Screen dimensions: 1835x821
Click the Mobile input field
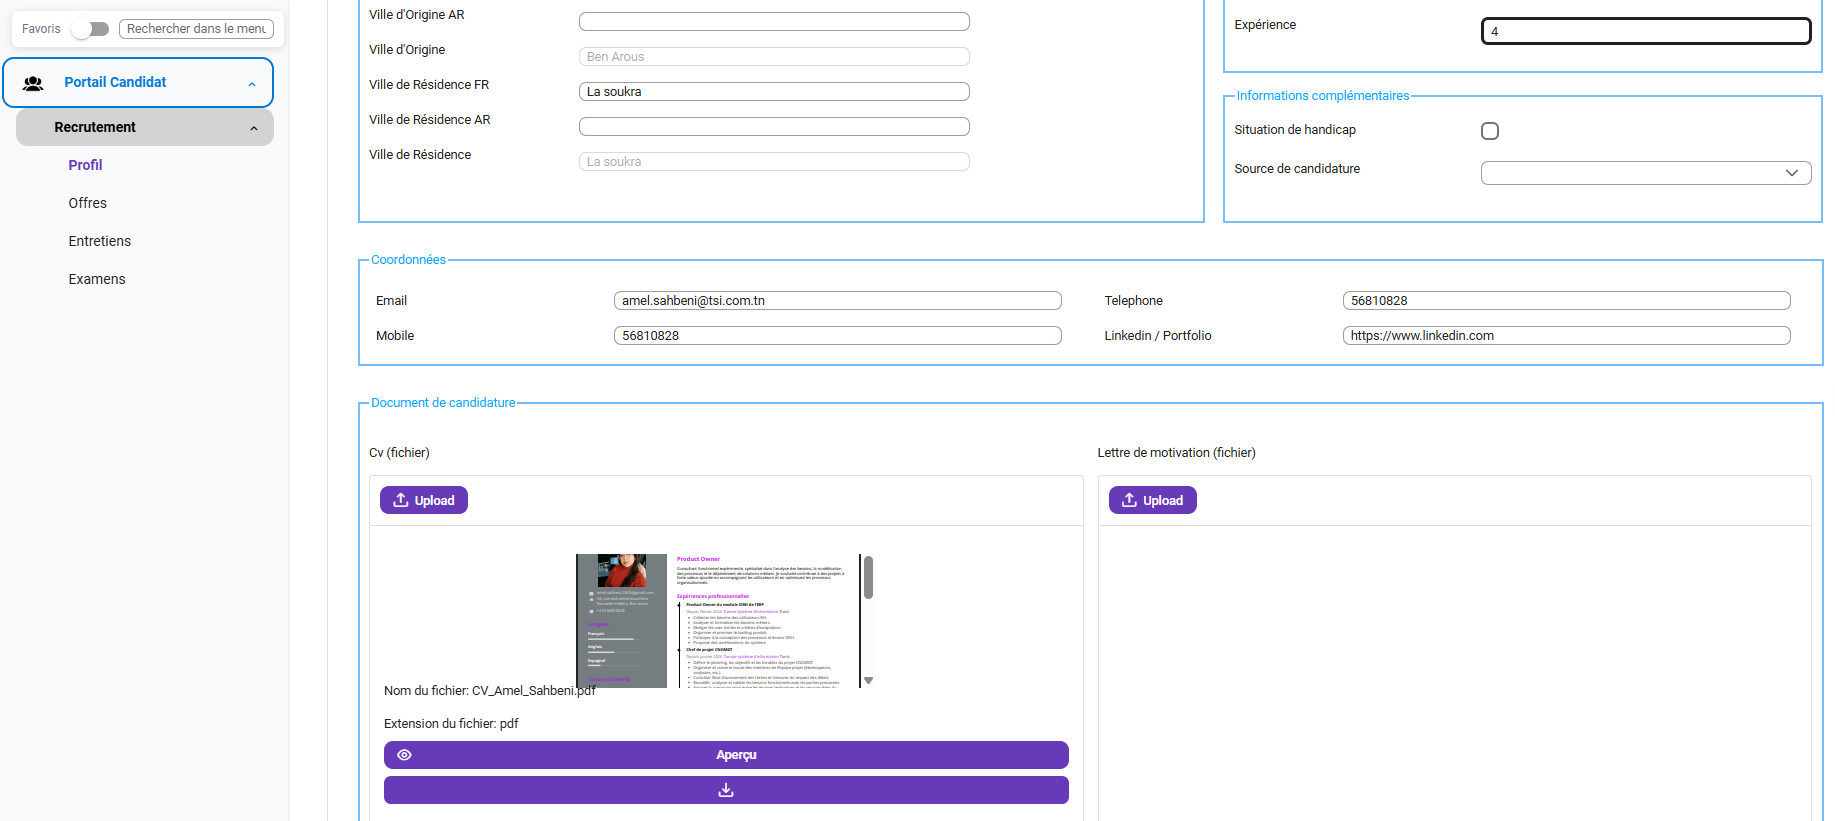838,336
